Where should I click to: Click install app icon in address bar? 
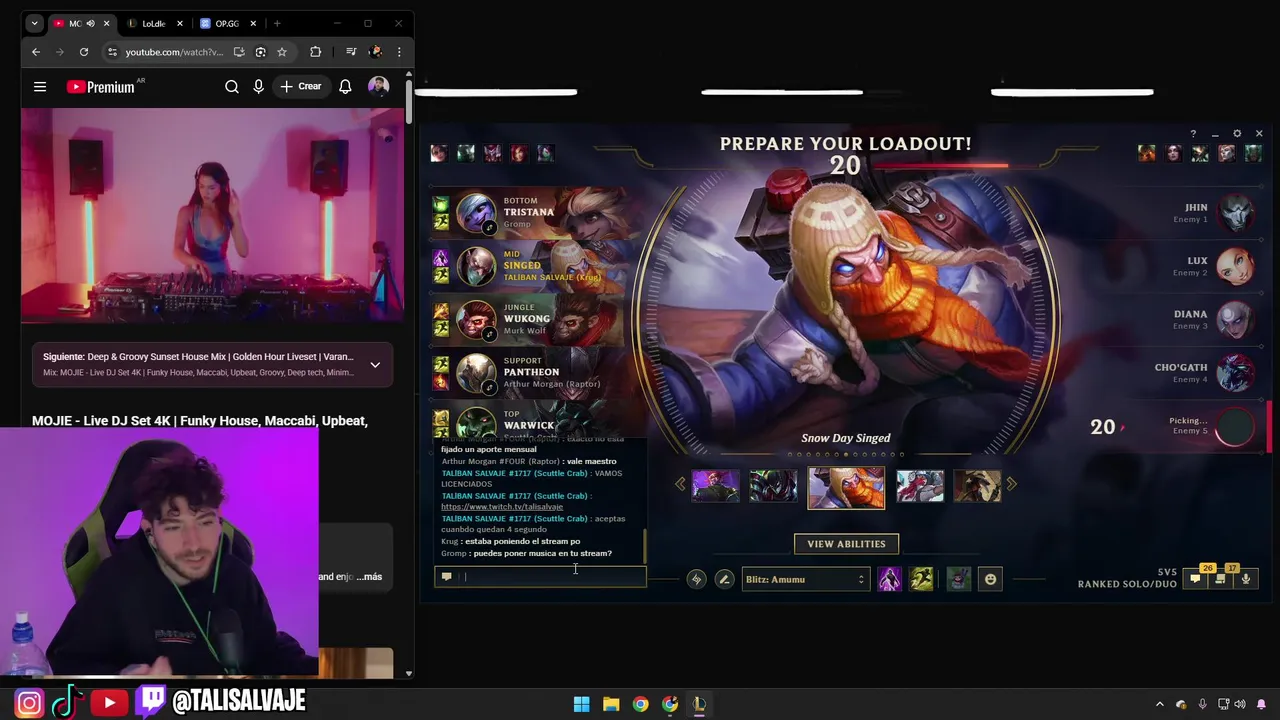coord(239,52)
